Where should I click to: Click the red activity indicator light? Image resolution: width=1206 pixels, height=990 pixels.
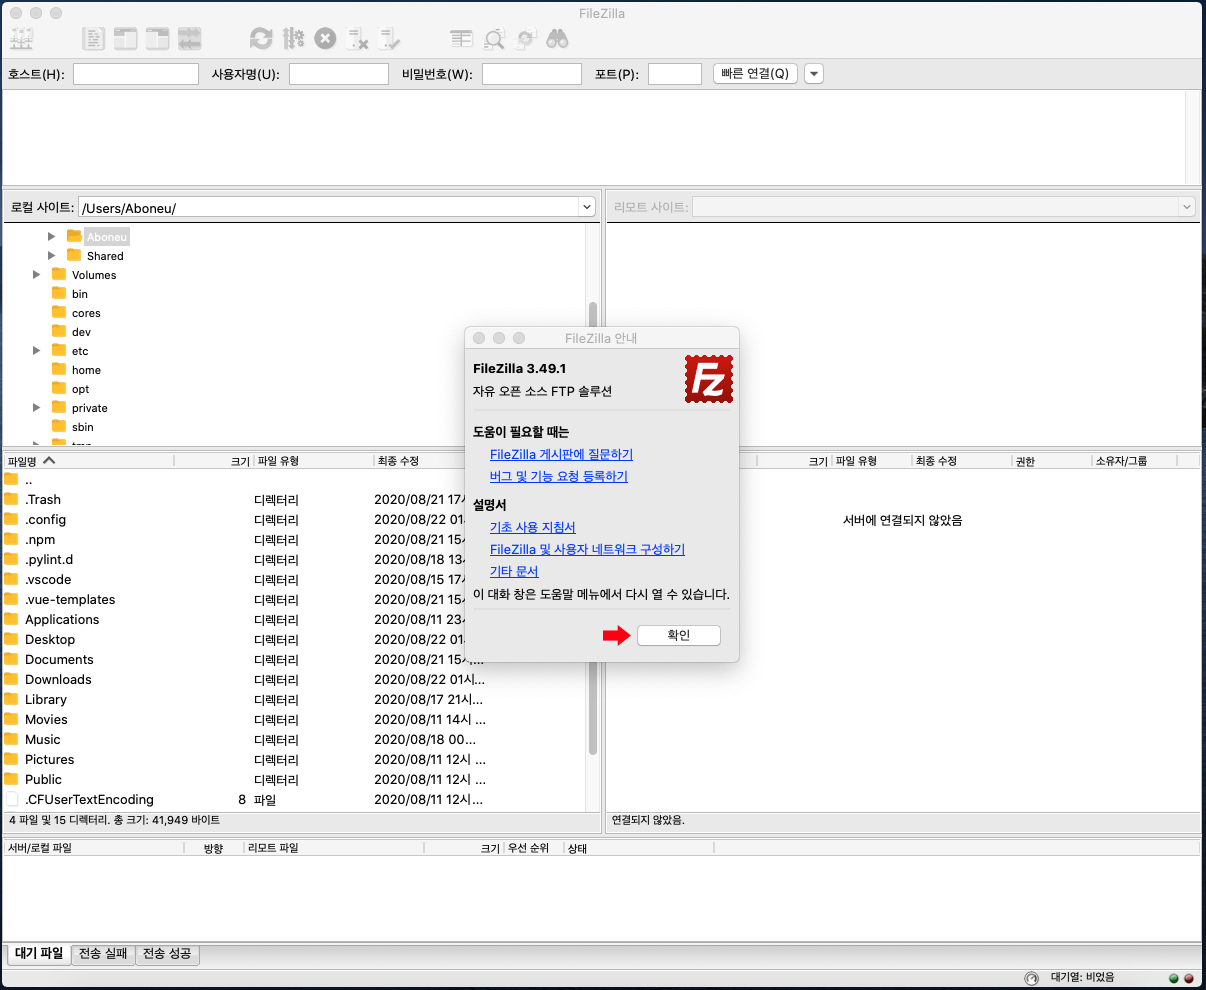tap(1189, 978)
